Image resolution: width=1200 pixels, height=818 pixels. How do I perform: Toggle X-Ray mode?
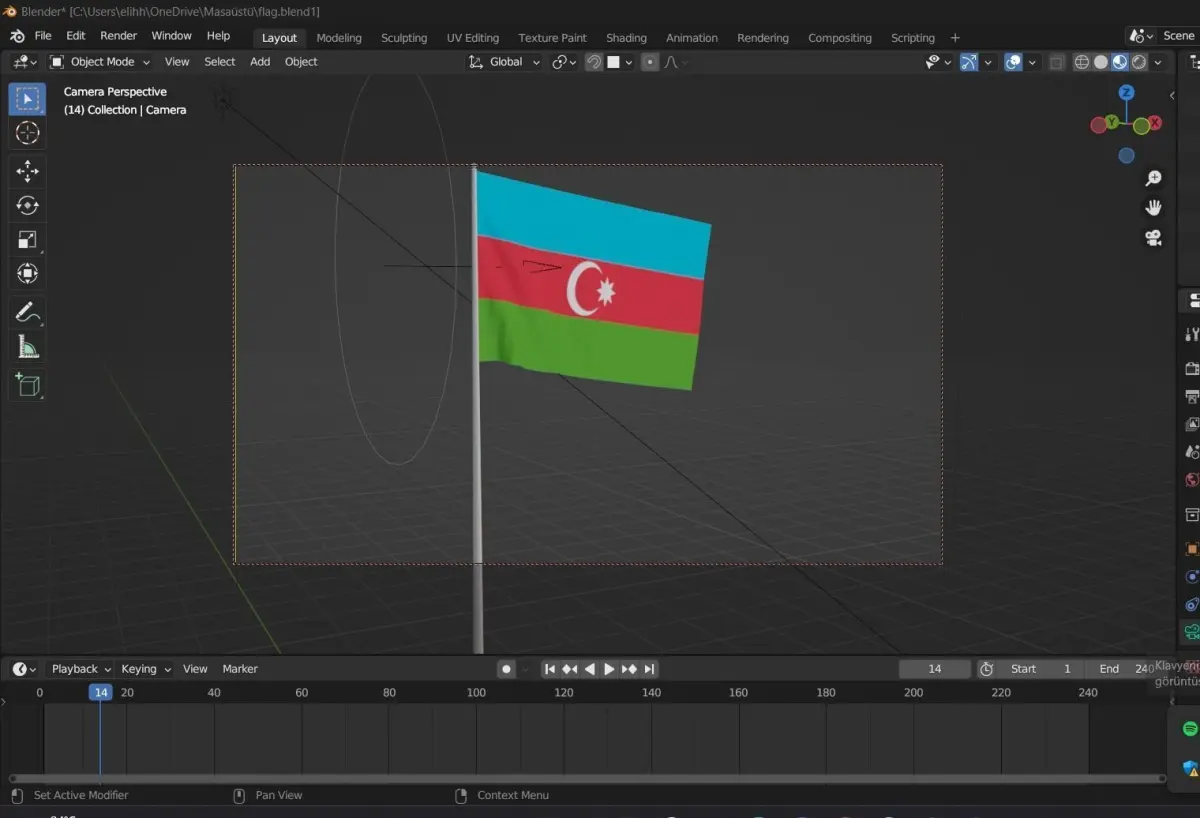(1057, 62)
